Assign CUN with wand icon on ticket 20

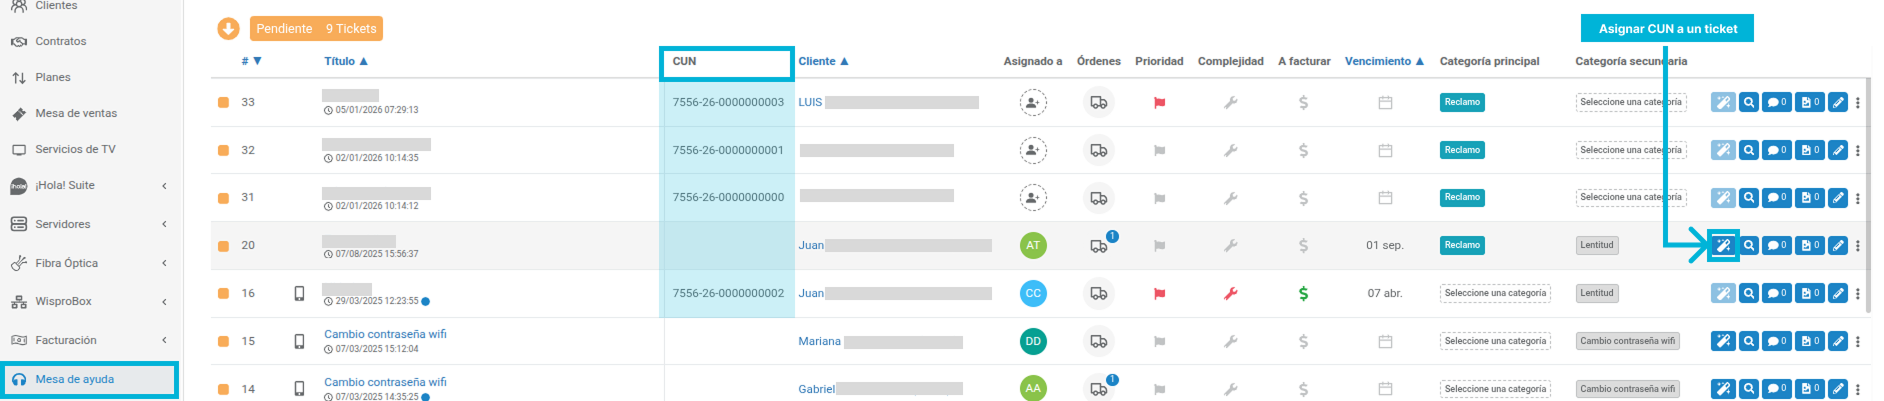1723,245
